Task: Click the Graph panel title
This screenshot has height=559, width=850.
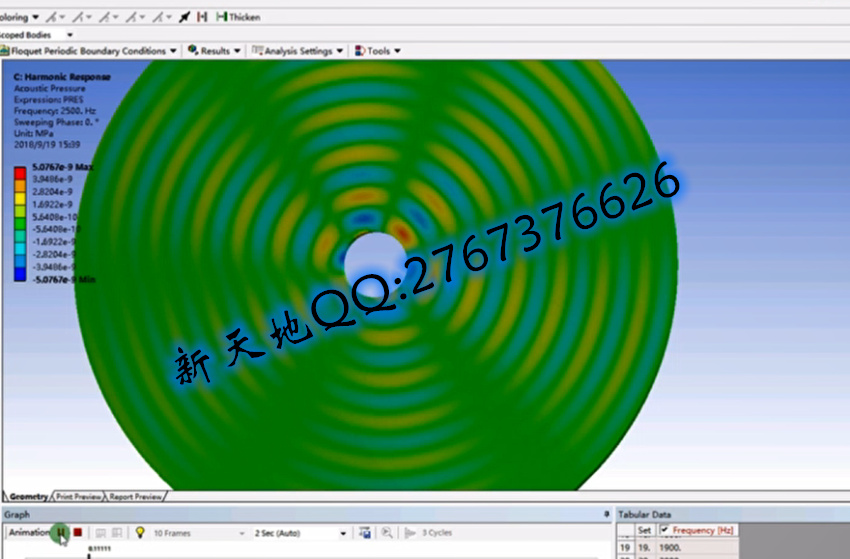Action: click(x=17, y=515)
